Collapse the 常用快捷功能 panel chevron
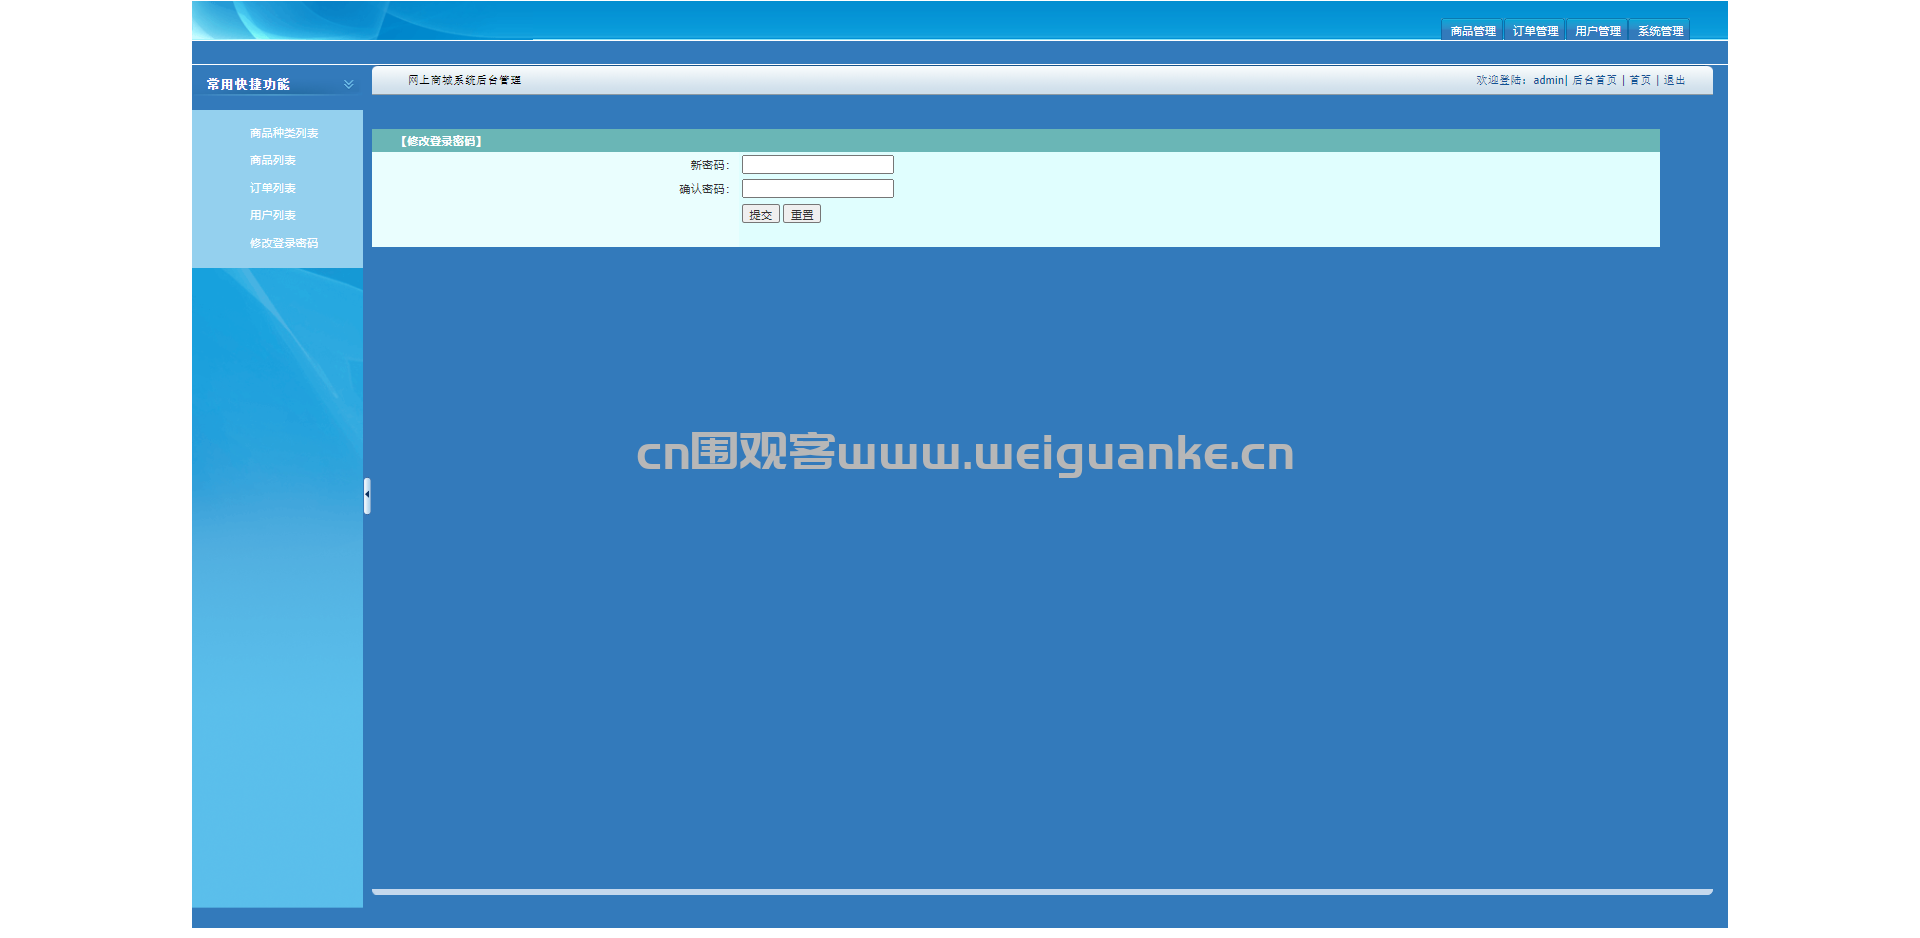The height and width of the screenshot is (938, 1920). [x=348, y=84]
